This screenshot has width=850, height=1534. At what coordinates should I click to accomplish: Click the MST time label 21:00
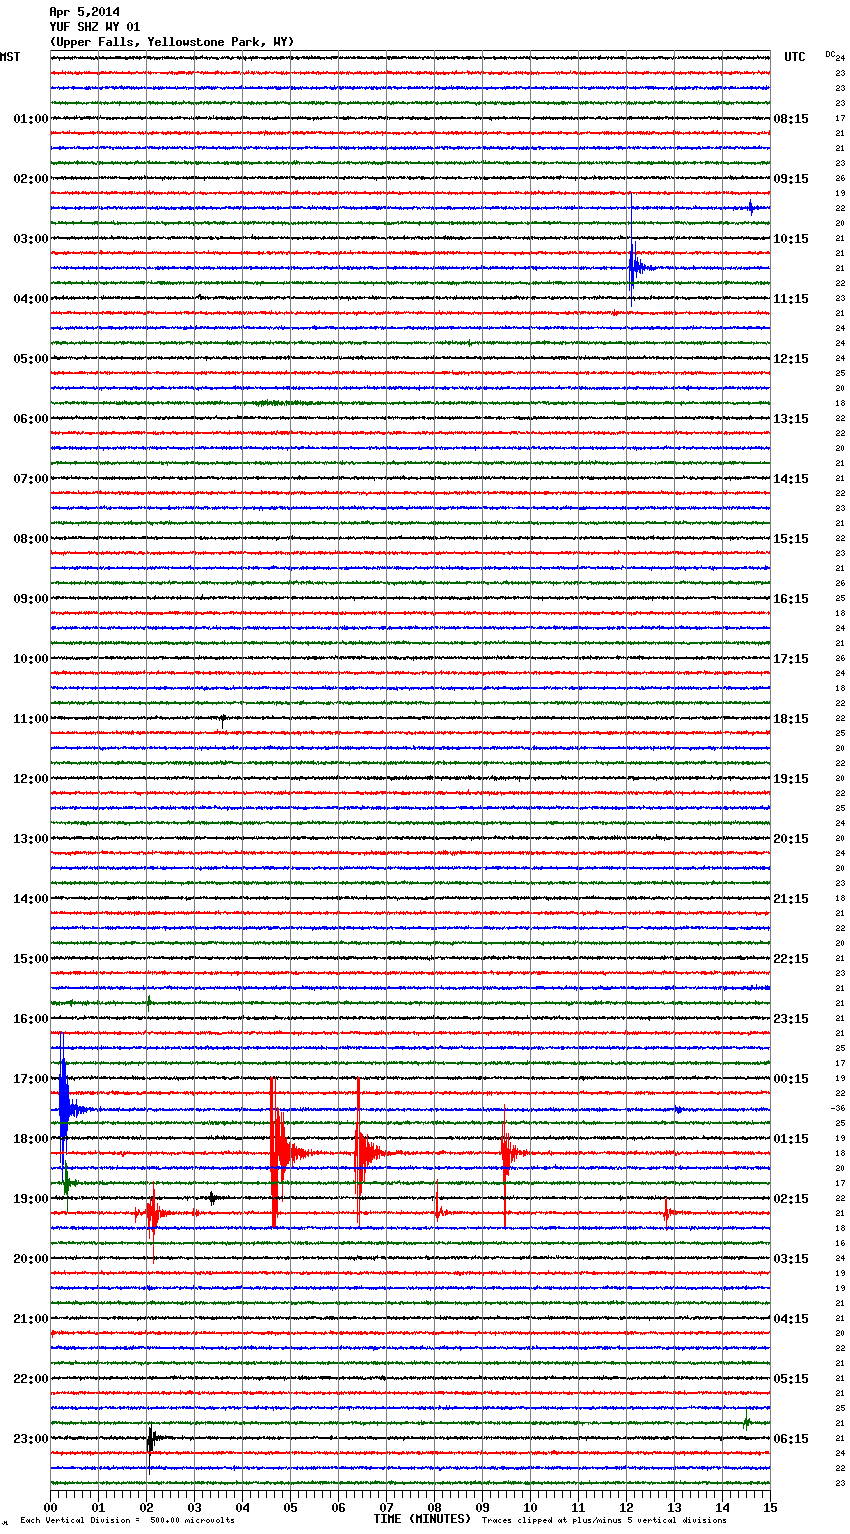tap(30, 1319)
